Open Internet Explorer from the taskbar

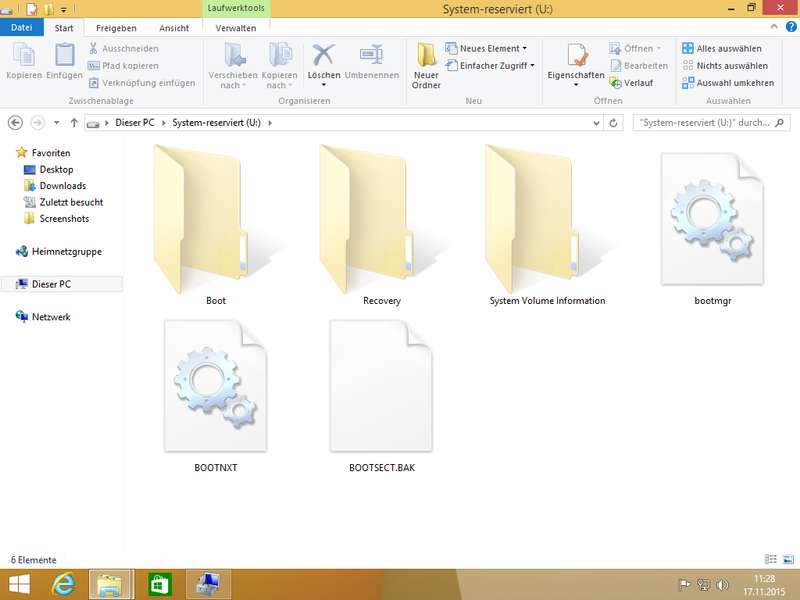pos(63,583)
